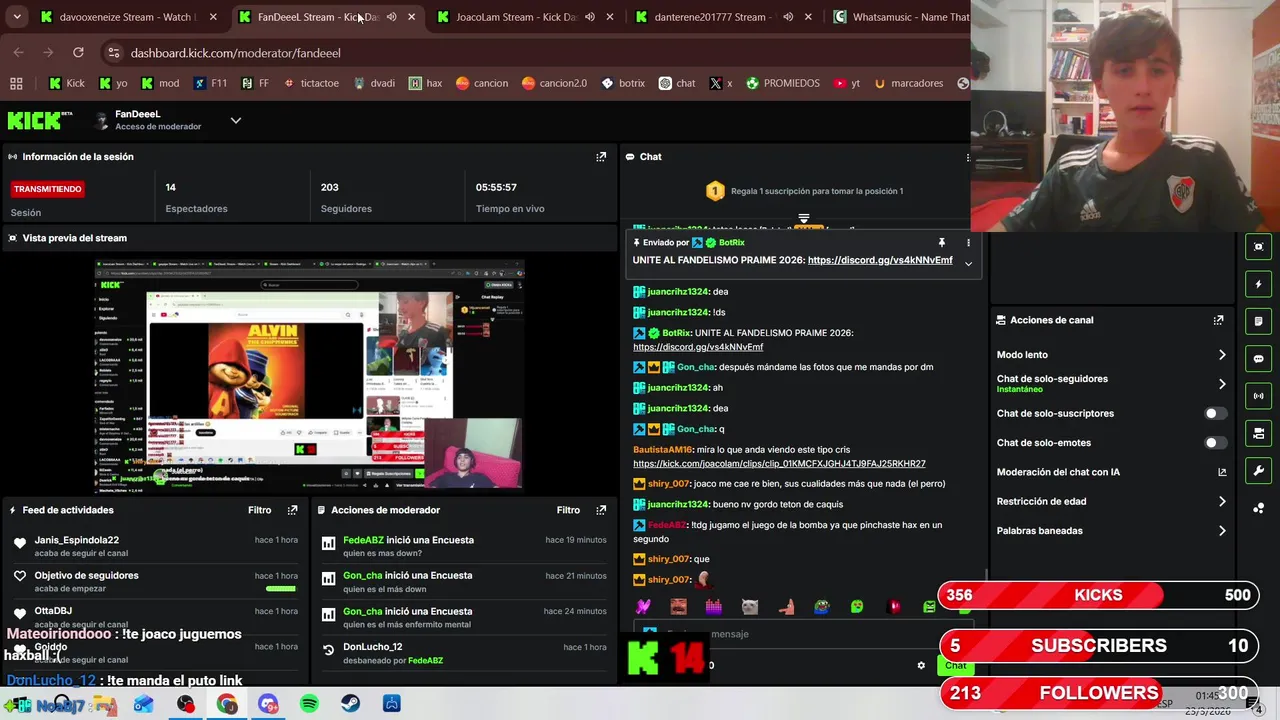The height and width of the screenshot is (720, 1280).
Task: Pop out the Acciones de canal panel
Action: tap(1218, 320)
